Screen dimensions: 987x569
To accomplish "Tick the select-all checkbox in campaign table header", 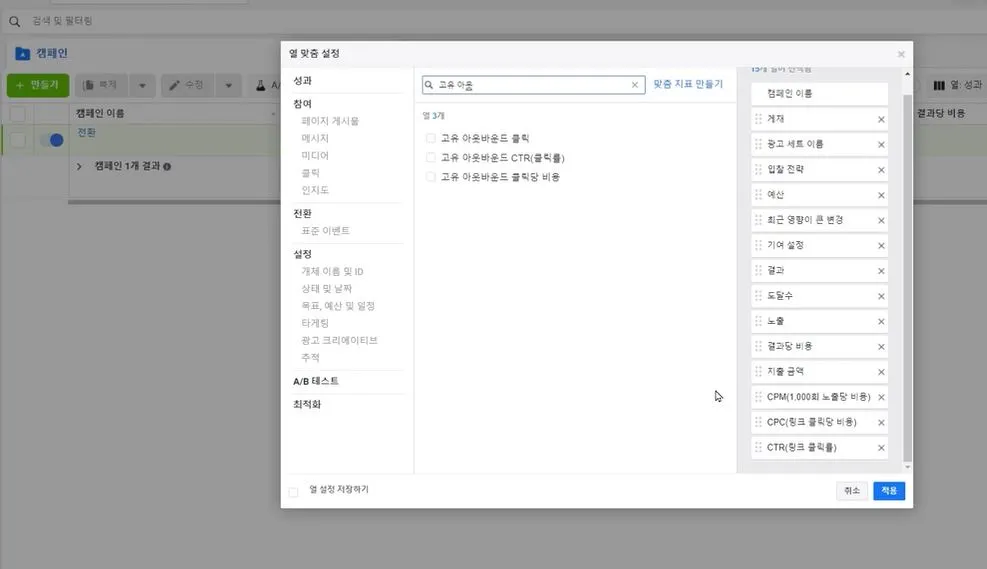I will 18,114.
